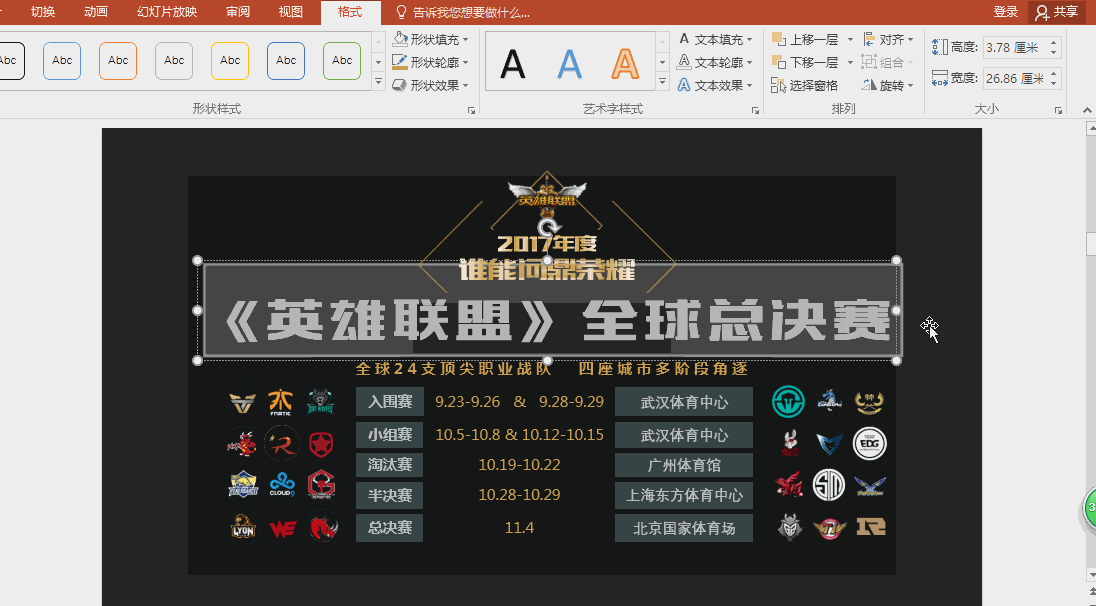Increase 高度 height stepper

(x=1054, y=43)
